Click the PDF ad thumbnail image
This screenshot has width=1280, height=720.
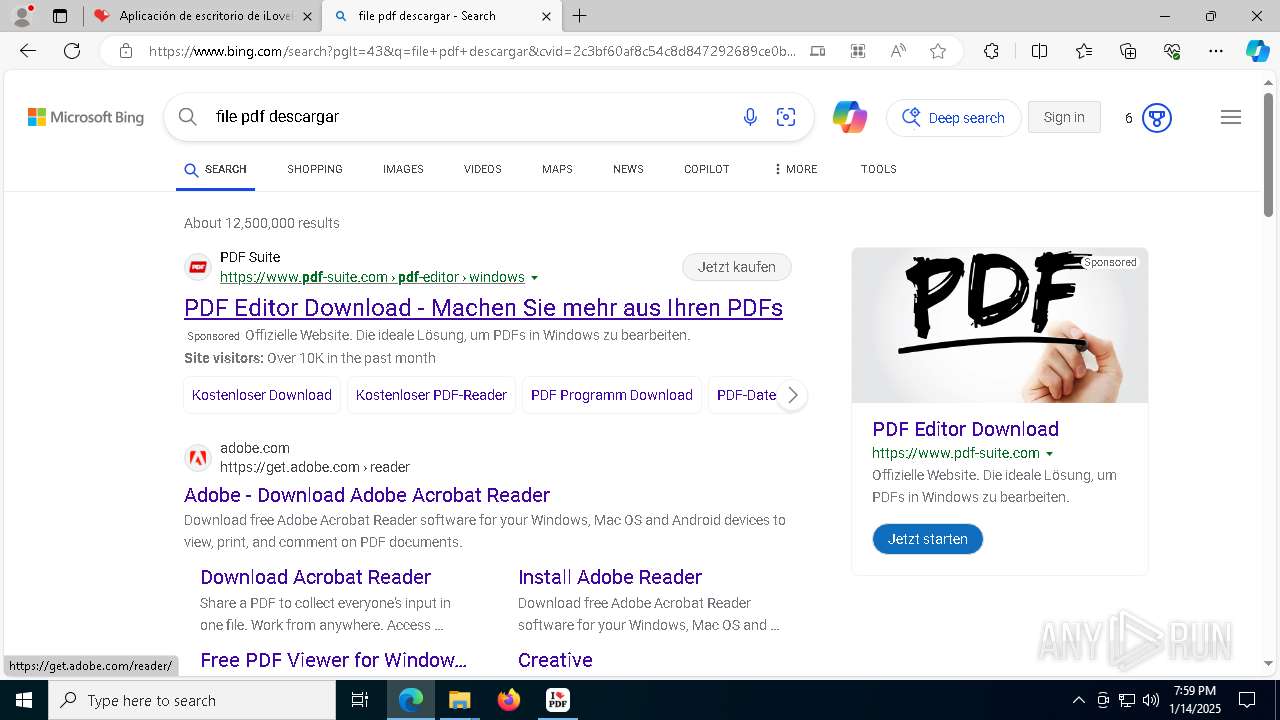click(1000, 326)
